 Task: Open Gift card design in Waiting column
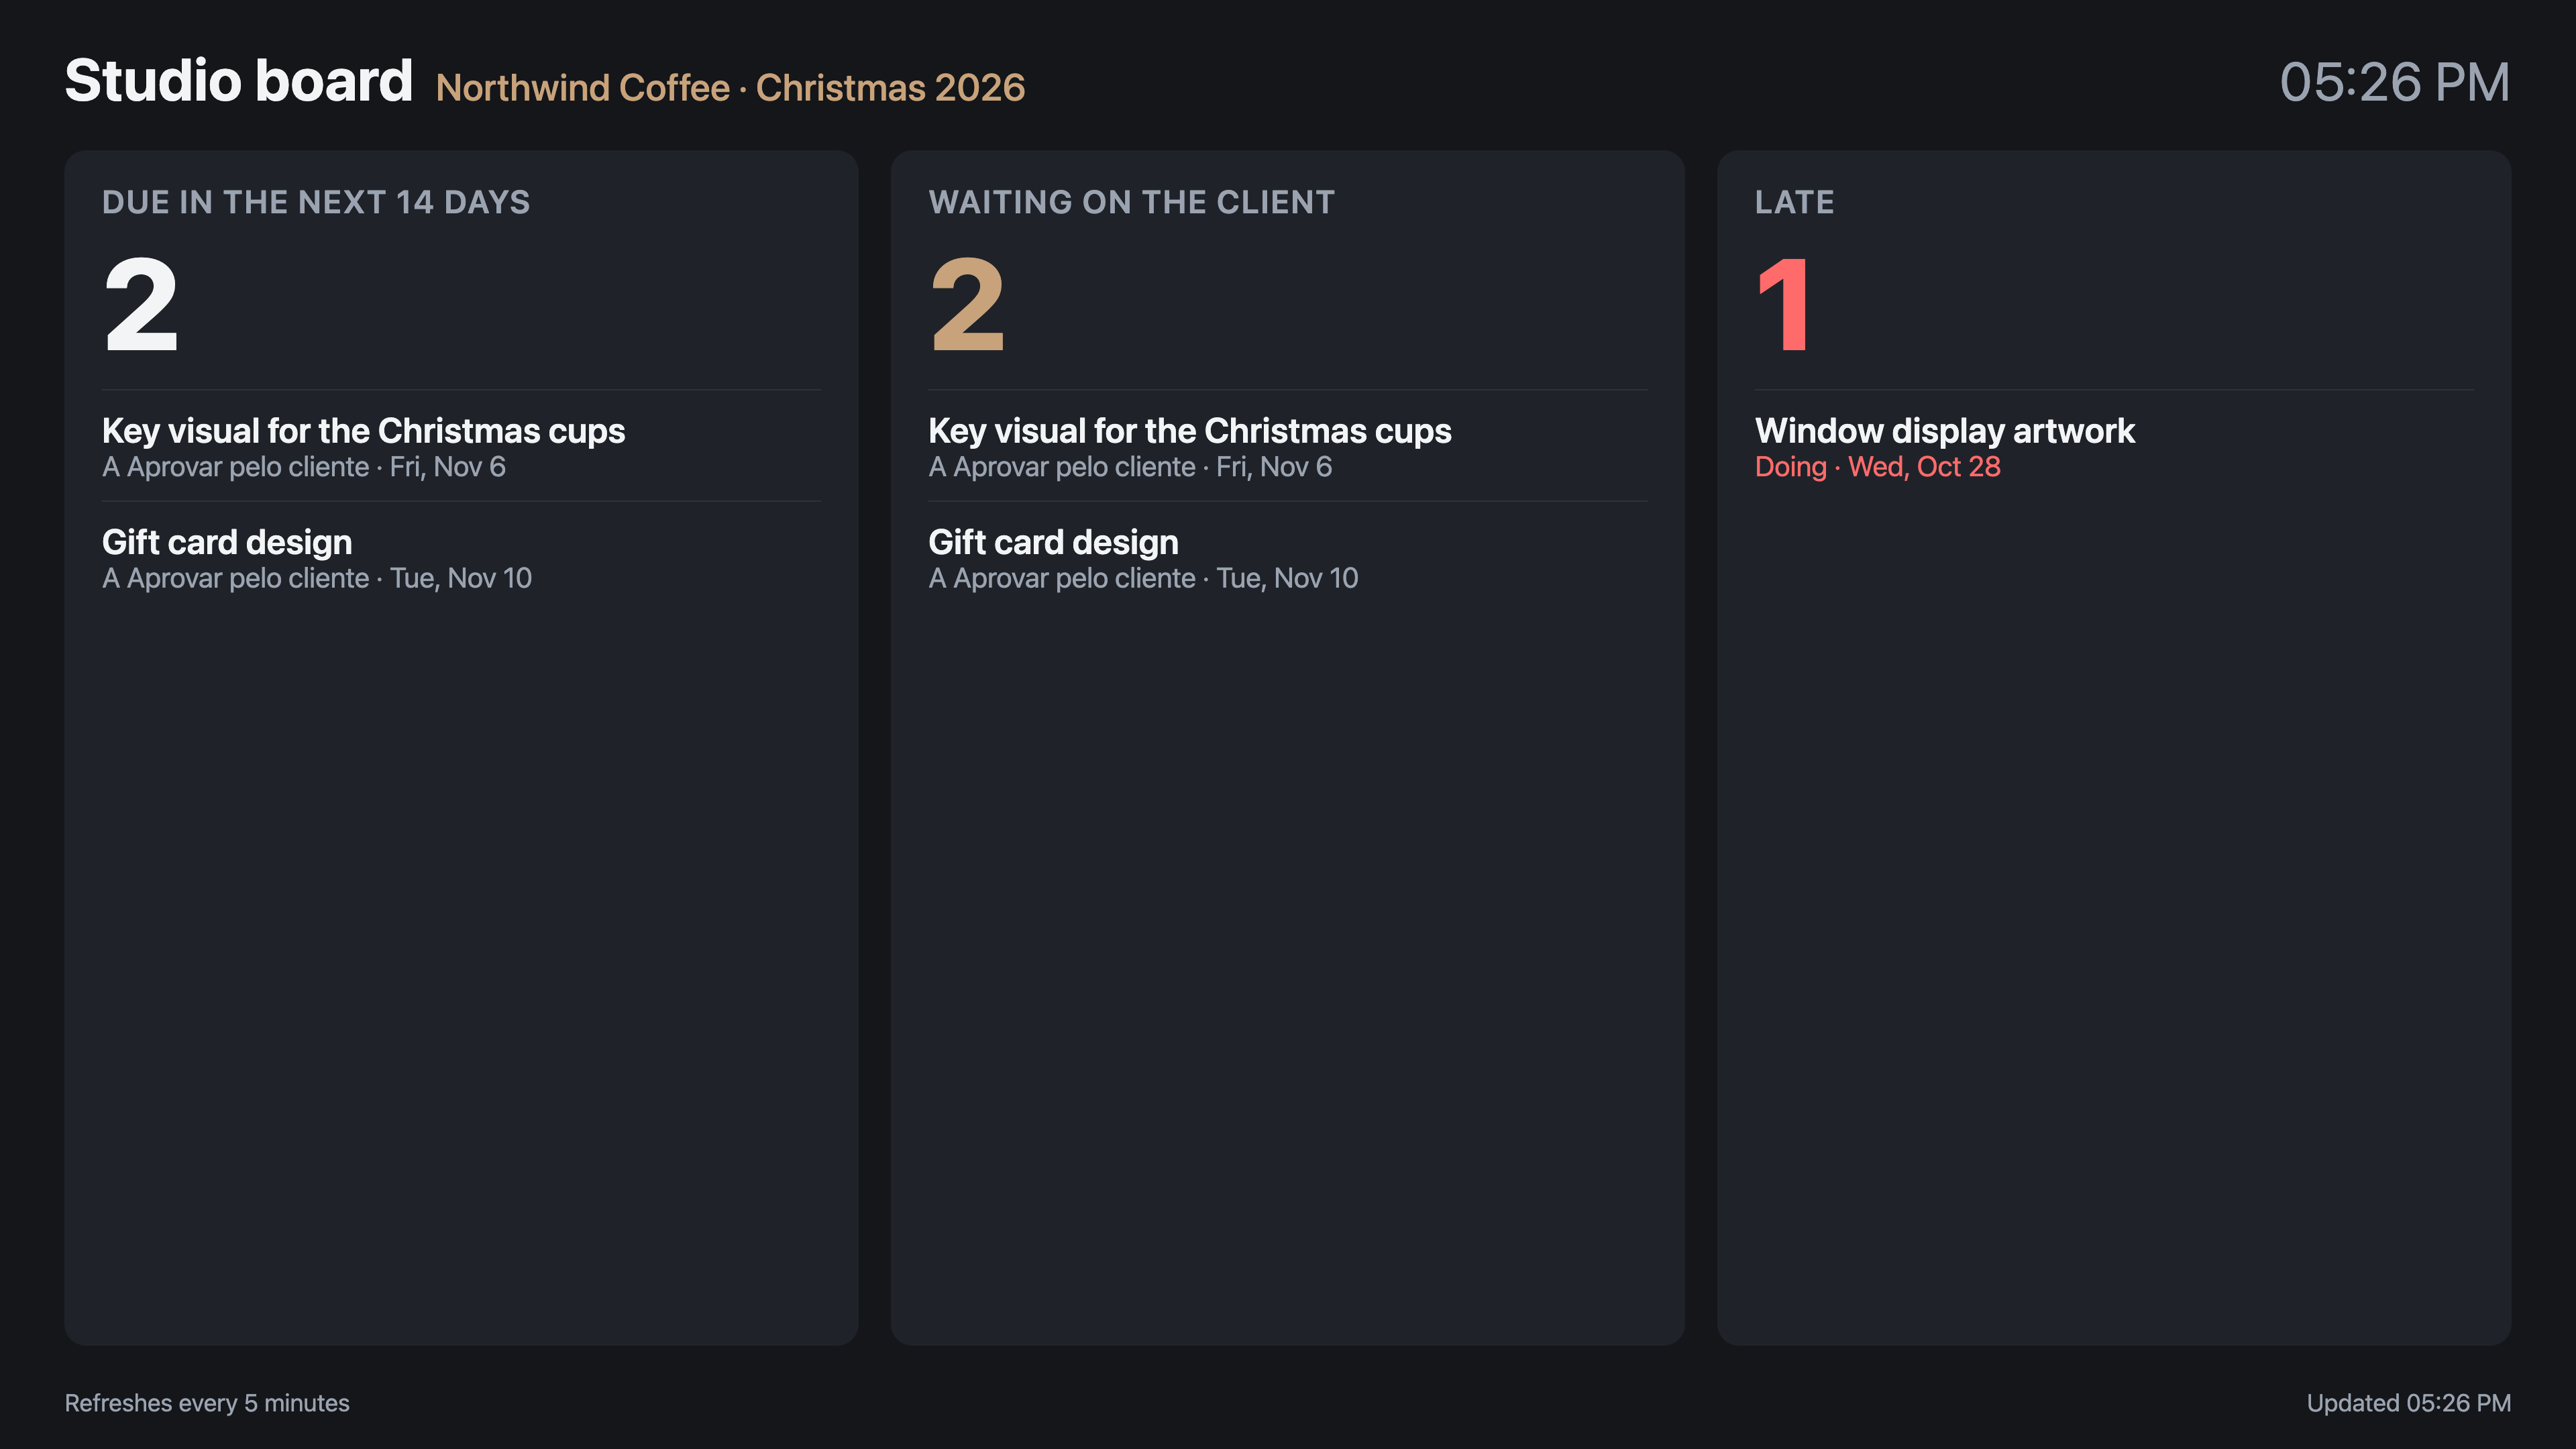click(1053, 542)
